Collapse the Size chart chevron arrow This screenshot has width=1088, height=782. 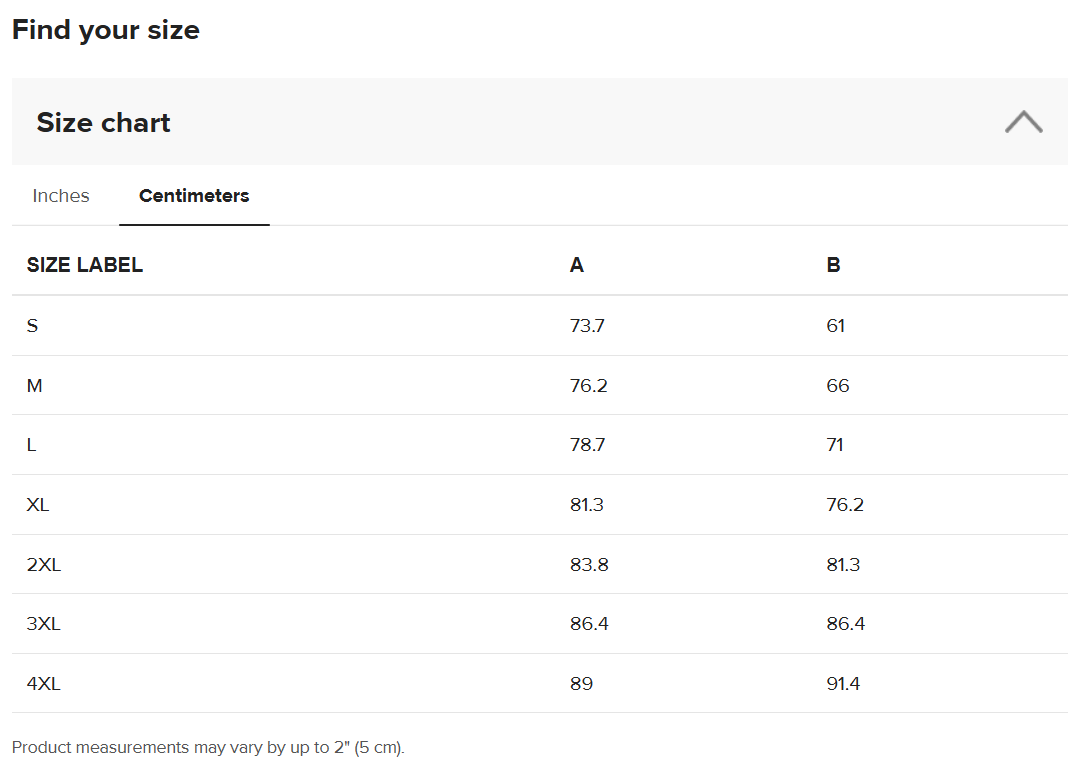click(x=1023, y=122)
